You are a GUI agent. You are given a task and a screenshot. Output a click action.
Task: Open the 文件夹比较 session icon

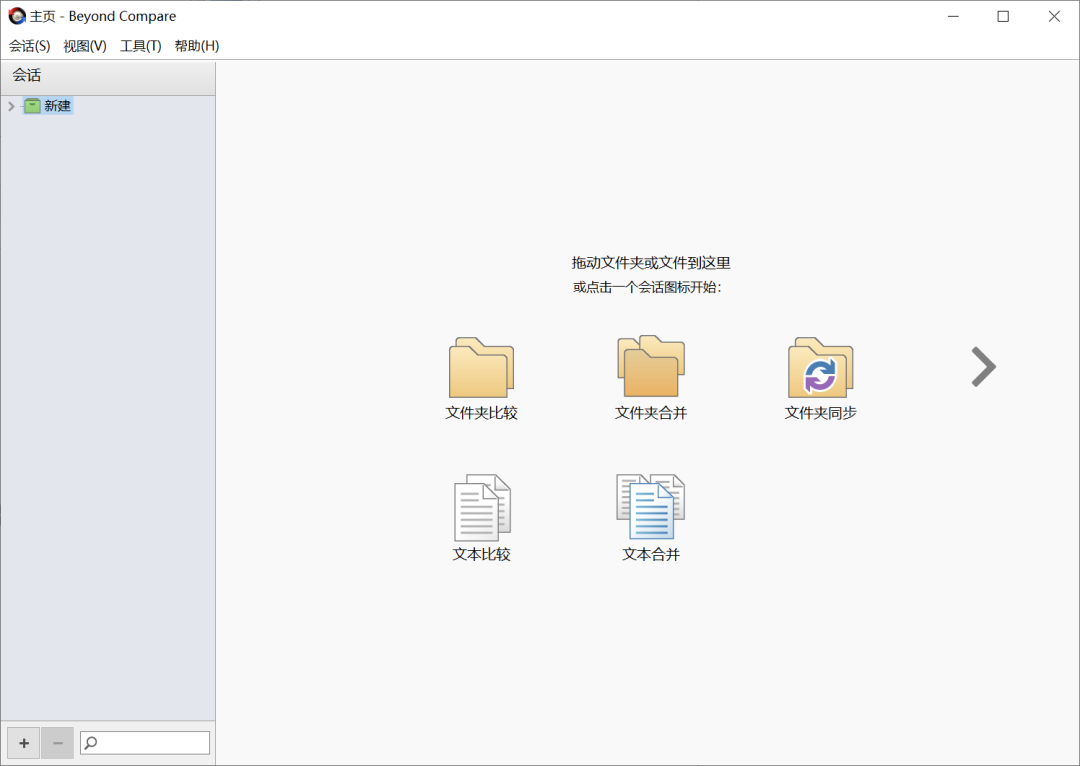[x=481, y=368]
